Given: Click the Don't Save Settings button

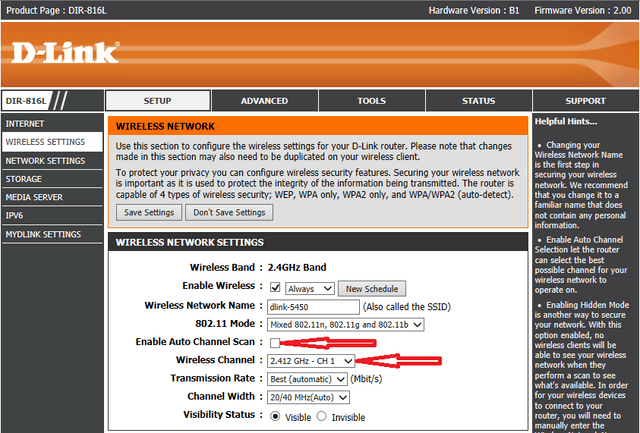Looking at the screenshot, I should coord(229,213).
